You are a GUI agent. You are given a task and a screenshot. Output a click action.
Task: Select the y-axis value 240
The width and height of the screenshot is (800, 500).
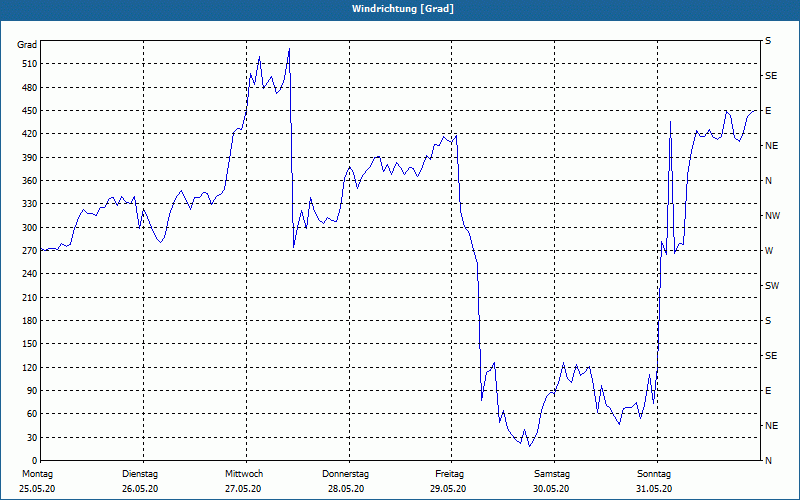pyautogui.click(x=31, y=273)
